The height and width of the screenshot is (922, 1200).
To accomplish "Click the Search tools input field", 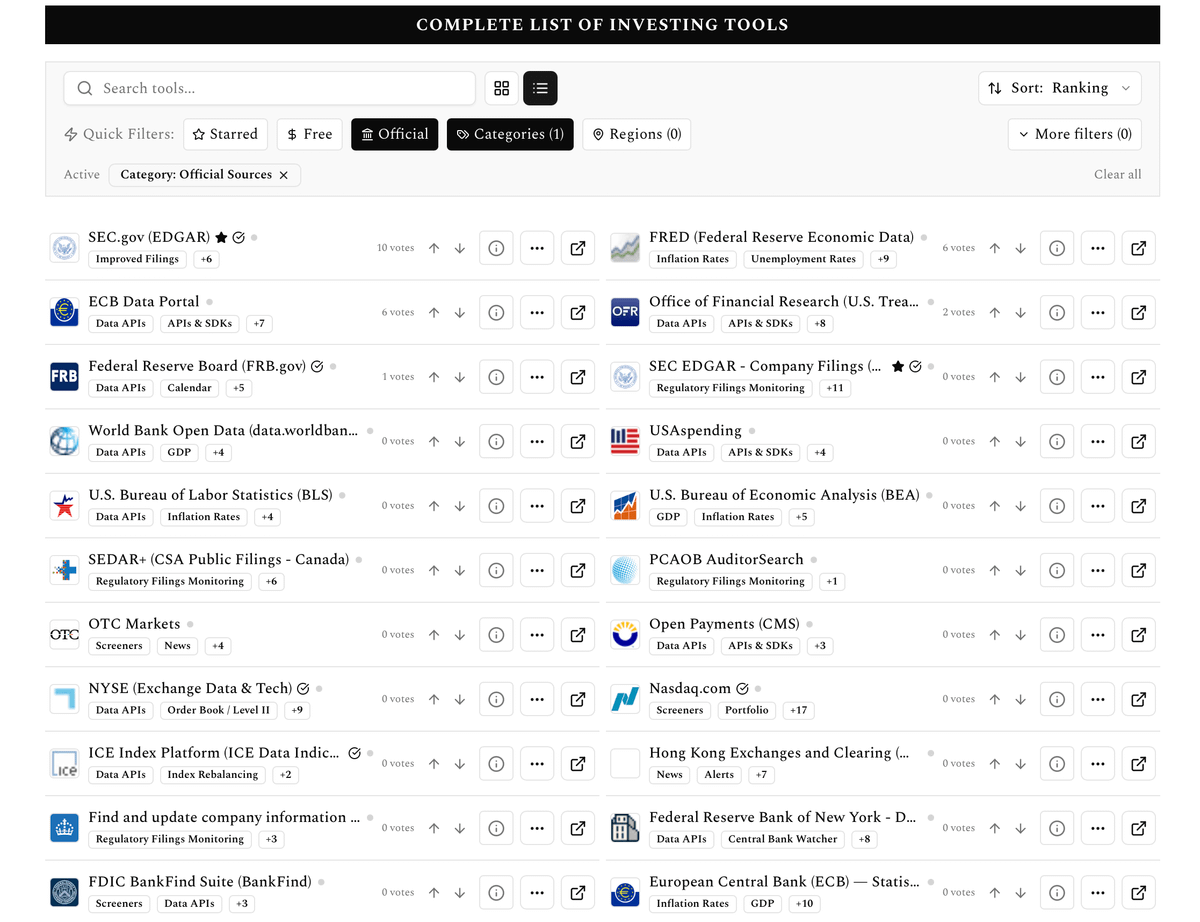I will [x=270, y=88].
